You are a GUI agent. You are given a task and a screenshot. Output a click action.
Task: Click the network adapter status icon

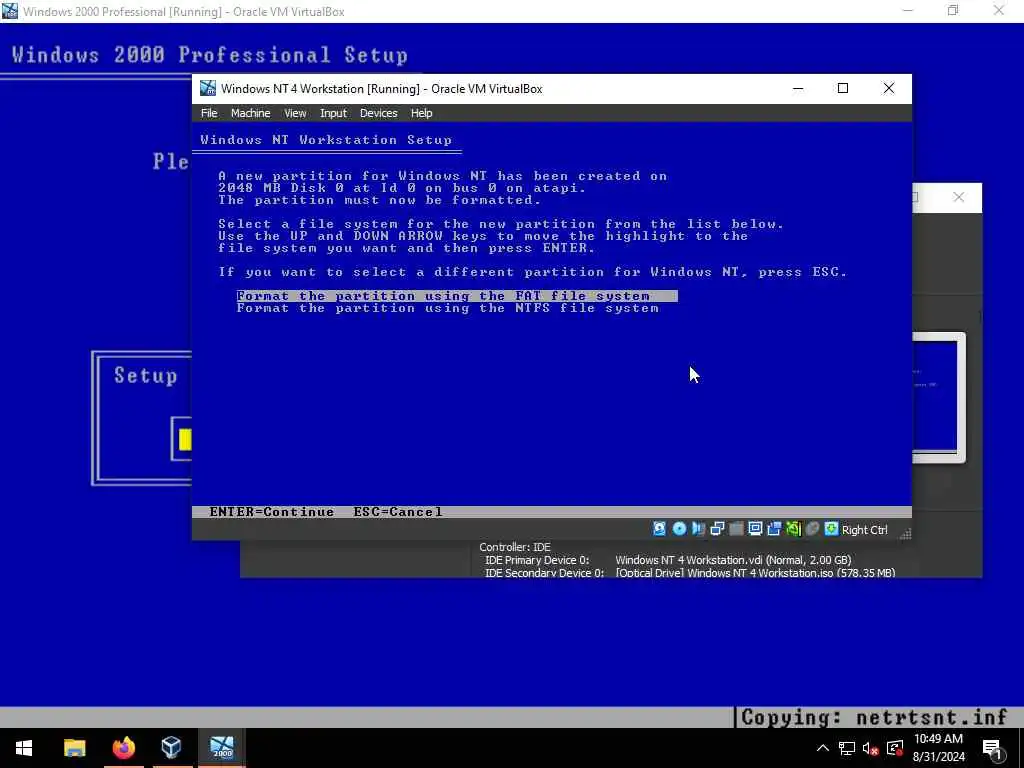tap(717, 529)
